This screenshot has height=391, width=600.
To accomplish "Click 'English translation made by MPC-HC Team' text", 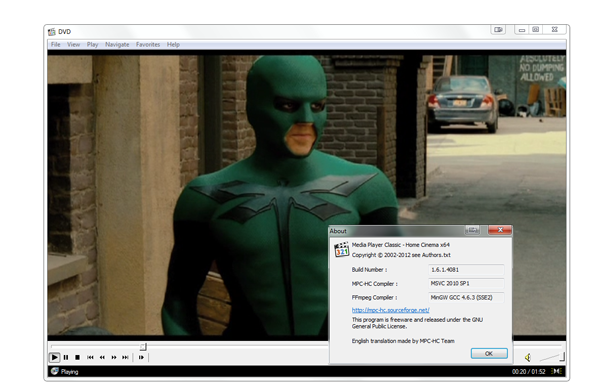I will tap(403, 341).
